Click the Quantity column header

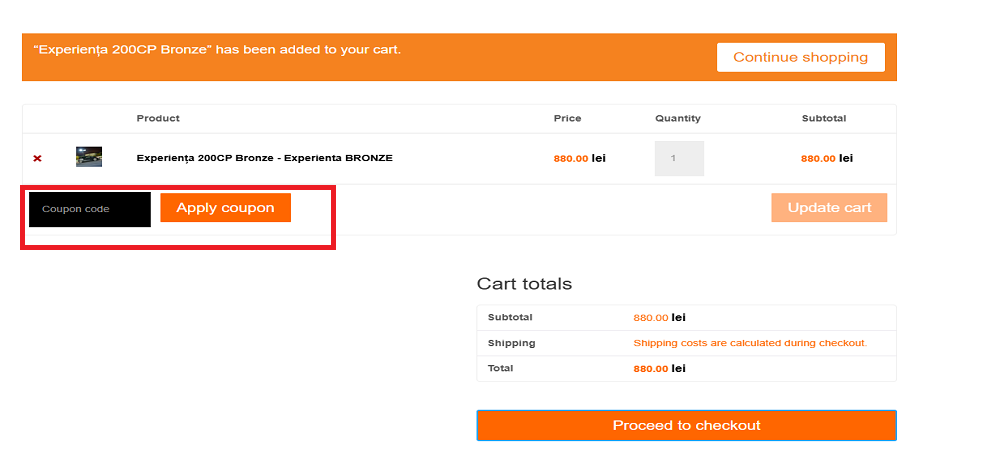point(678,118)
